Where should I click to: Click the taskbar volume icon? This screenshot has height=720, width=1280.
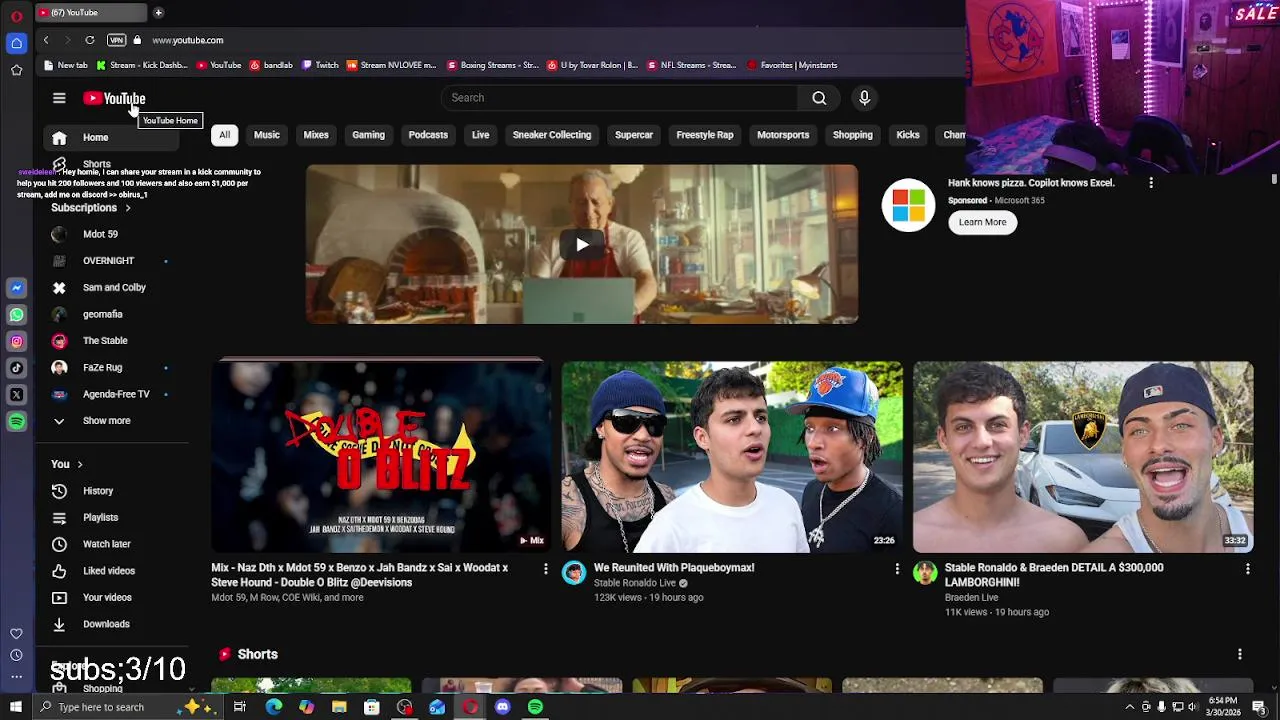tap(1193, 707)
